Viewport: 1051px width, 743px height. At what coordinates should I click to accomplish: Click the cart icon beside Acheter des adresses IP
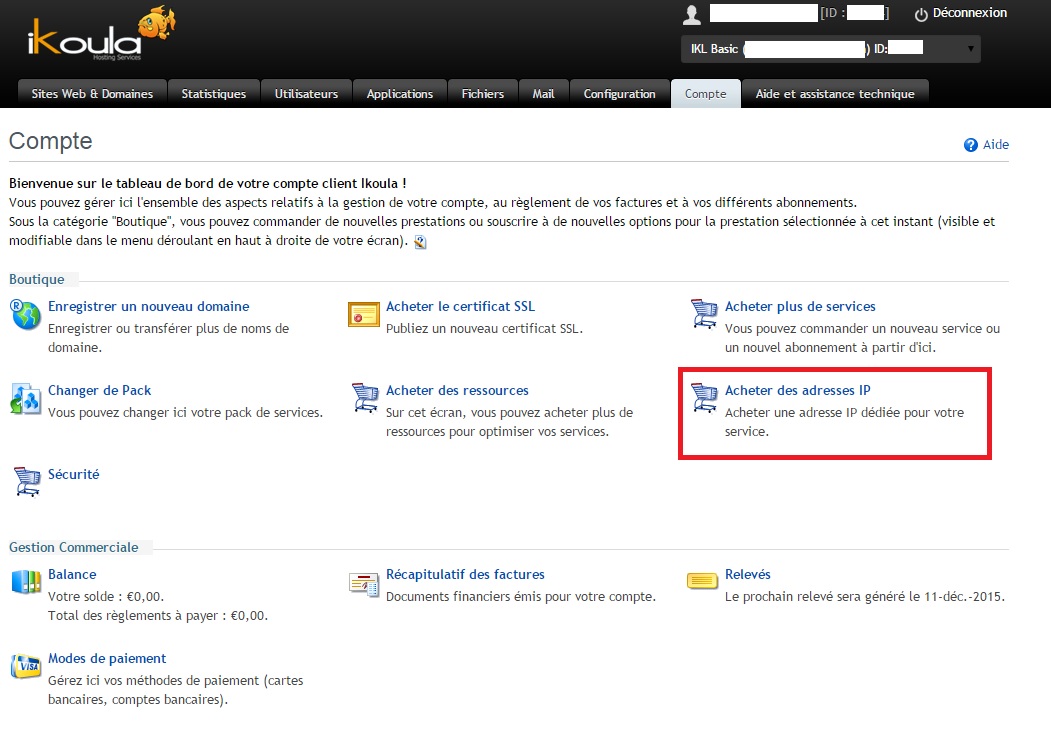pyautogui.click(x=703, y=398)
